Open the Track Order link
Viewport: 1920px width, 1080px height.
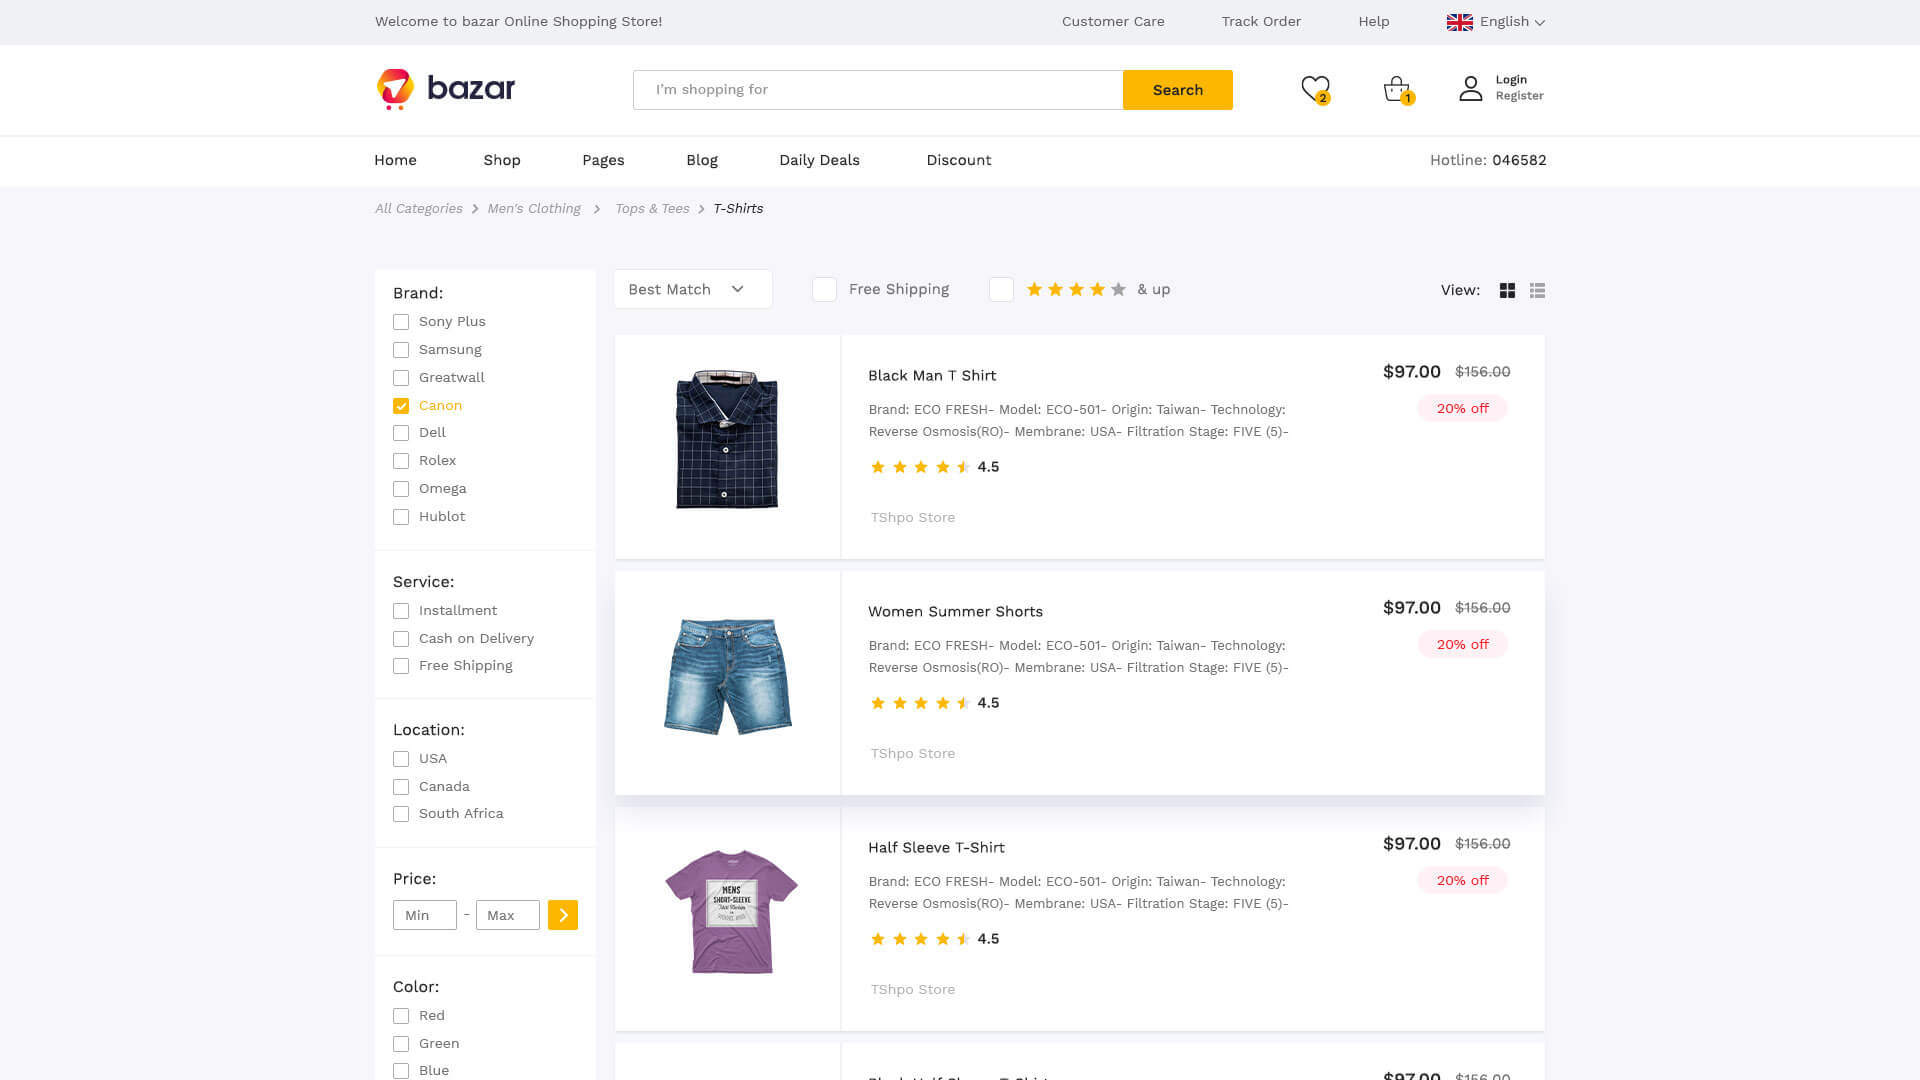click(x=1261, y=22)
